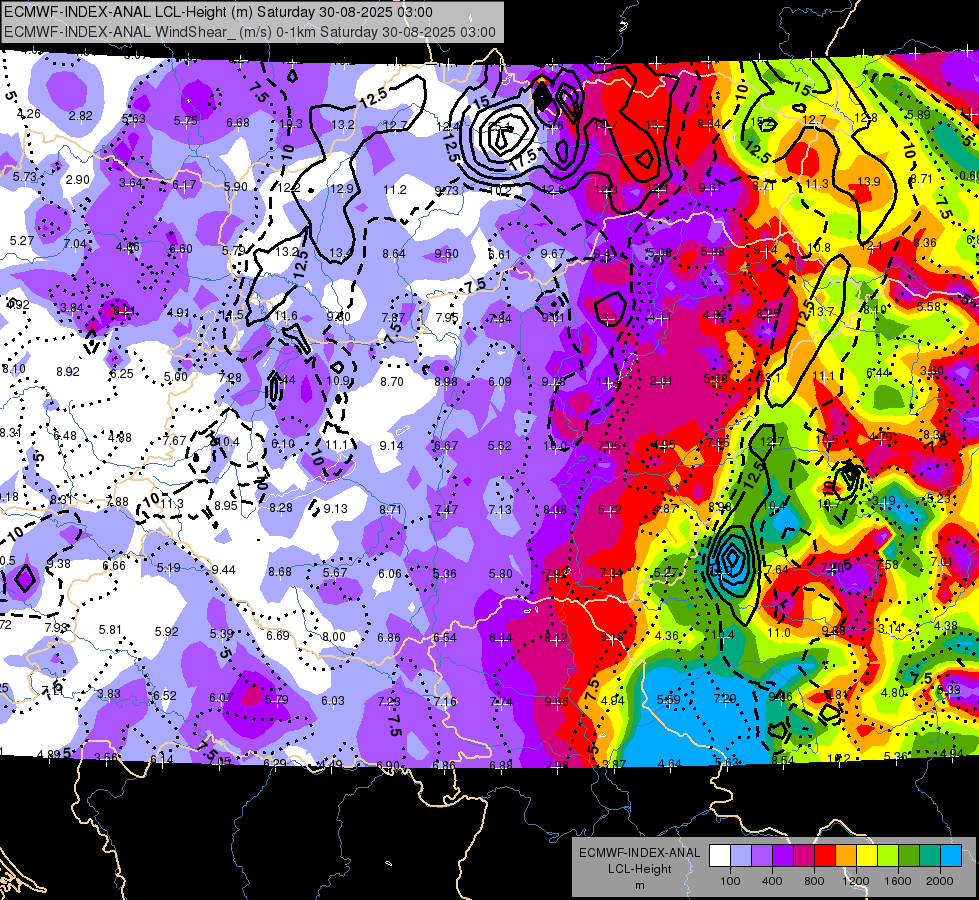
Task: Select the grid value 2.90
Action: click(x=78, y=180)
